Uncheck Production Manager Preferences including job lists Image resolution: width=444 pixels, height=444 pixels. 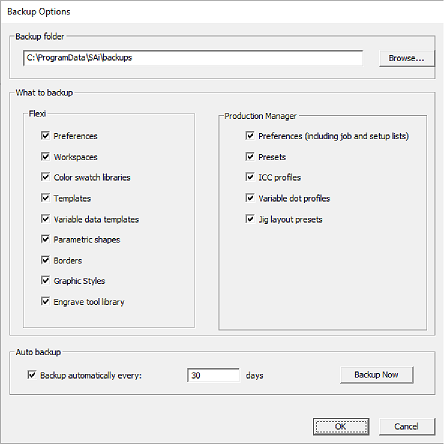(250, 135)
